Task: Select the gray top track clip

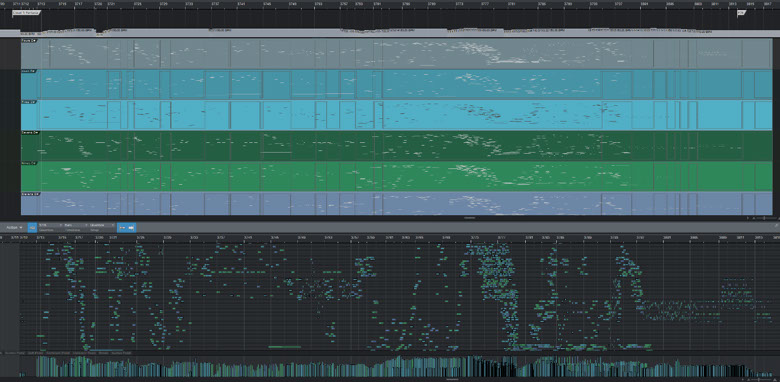Action: 396,54
